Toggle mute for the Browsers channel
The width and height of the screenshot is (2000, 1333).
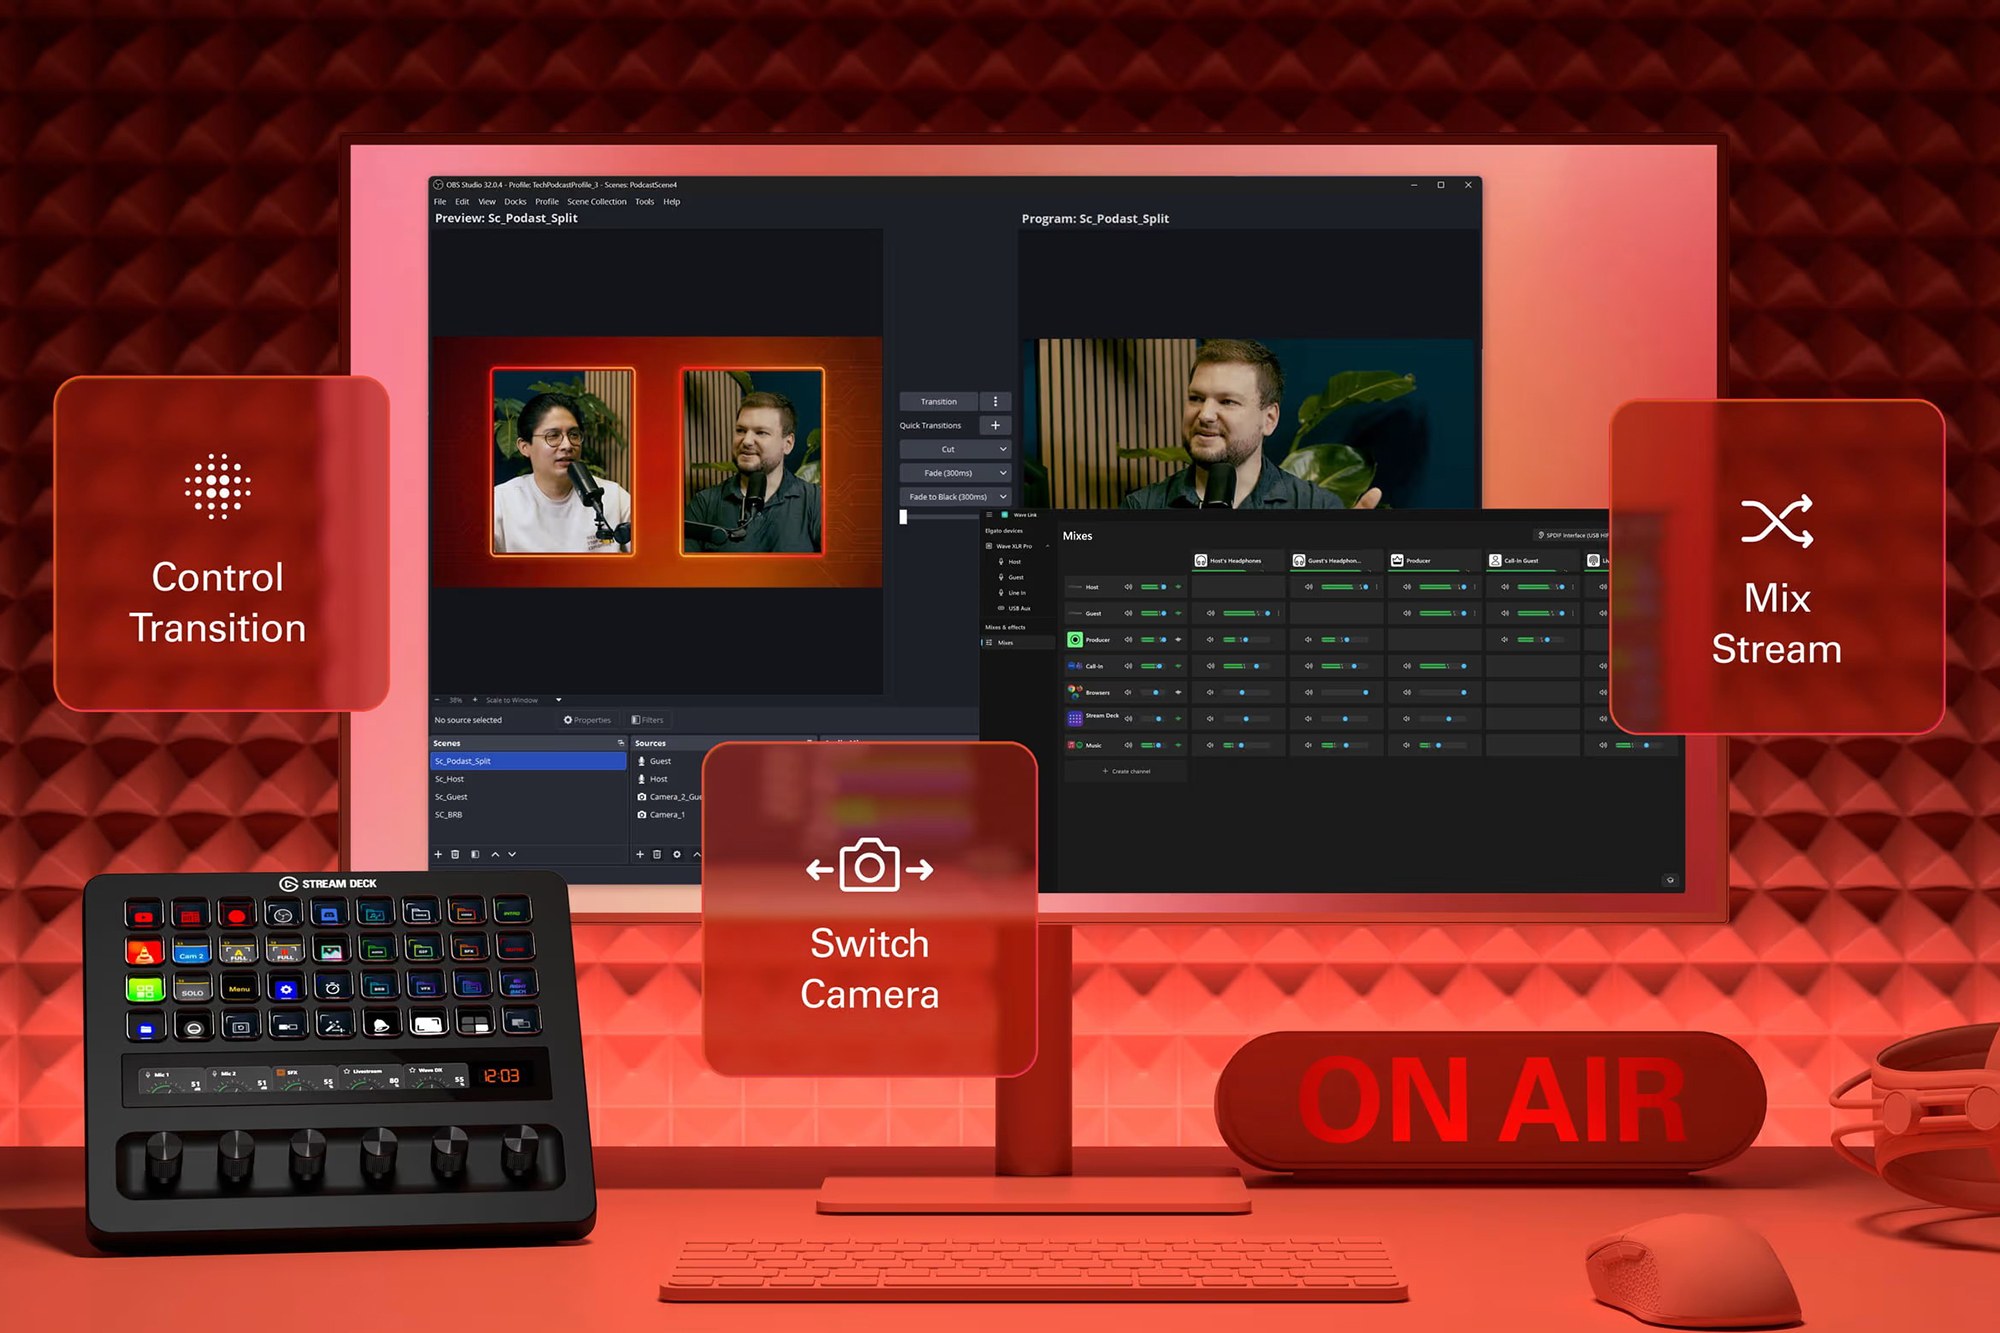click(1128, 692)
